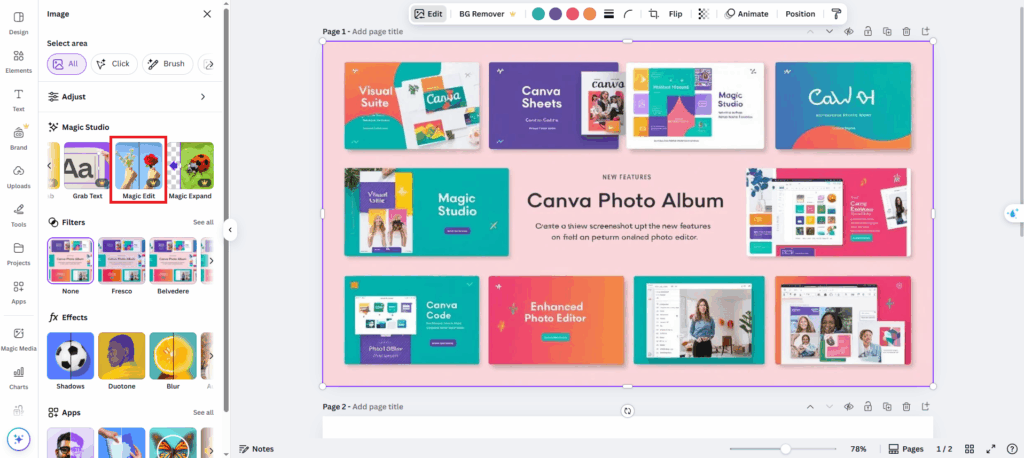Pick the purple color swatch

pos(555,14)
